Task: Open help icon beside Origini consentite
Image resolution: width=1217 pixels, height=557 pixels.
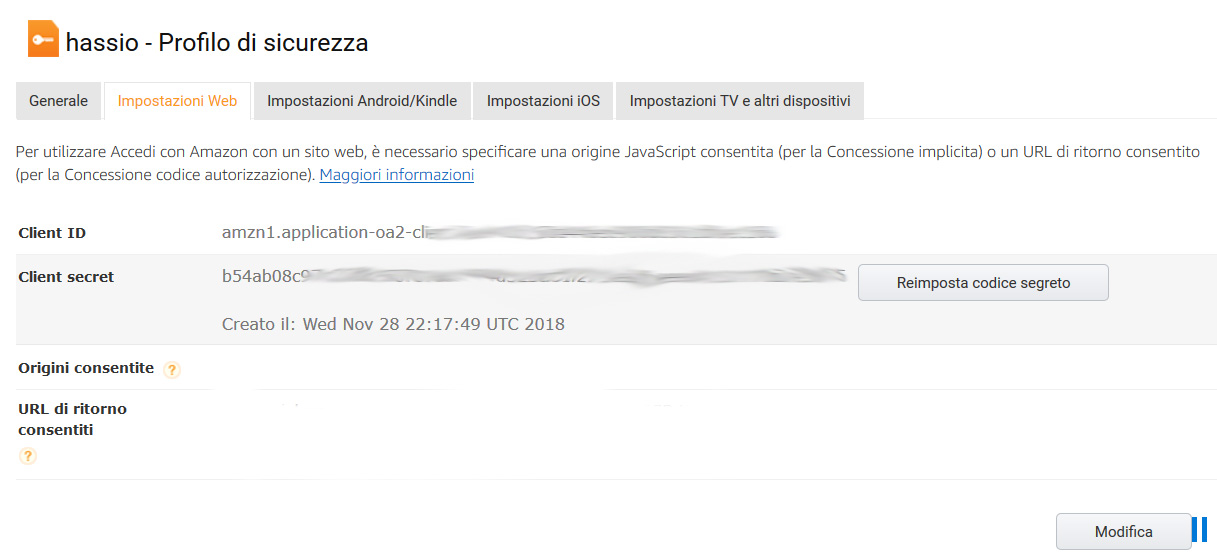Action: coord(172,370)
